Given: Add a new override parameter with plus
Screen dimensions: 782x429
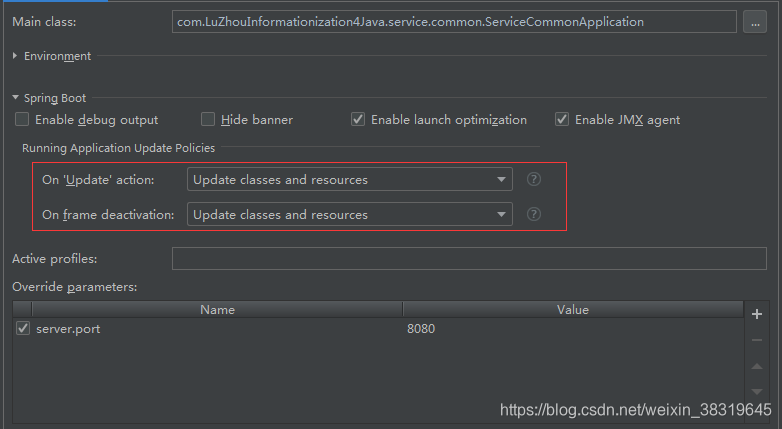Looking at the screenshot, I should point(757,314).
